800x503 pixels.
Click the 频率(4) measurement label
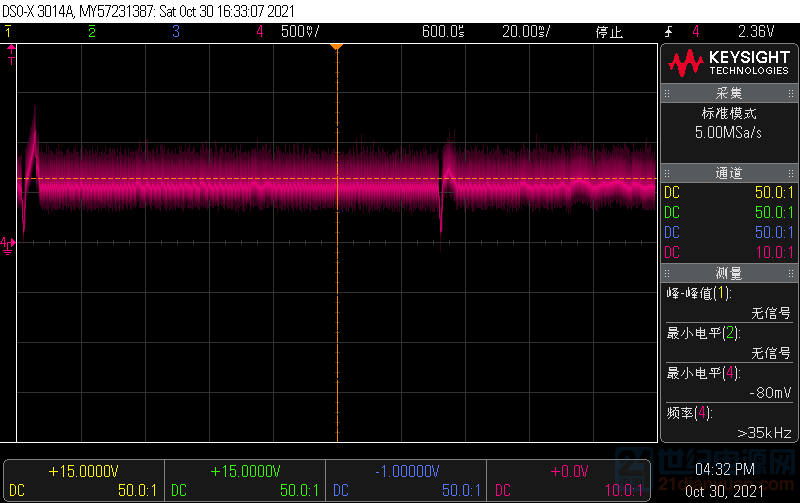click(689, 413)
